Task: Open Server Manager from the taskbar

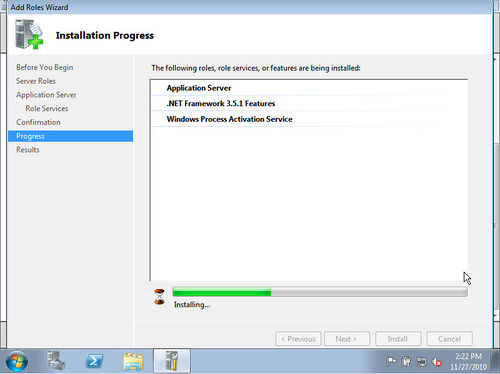Action: point(56,361)
